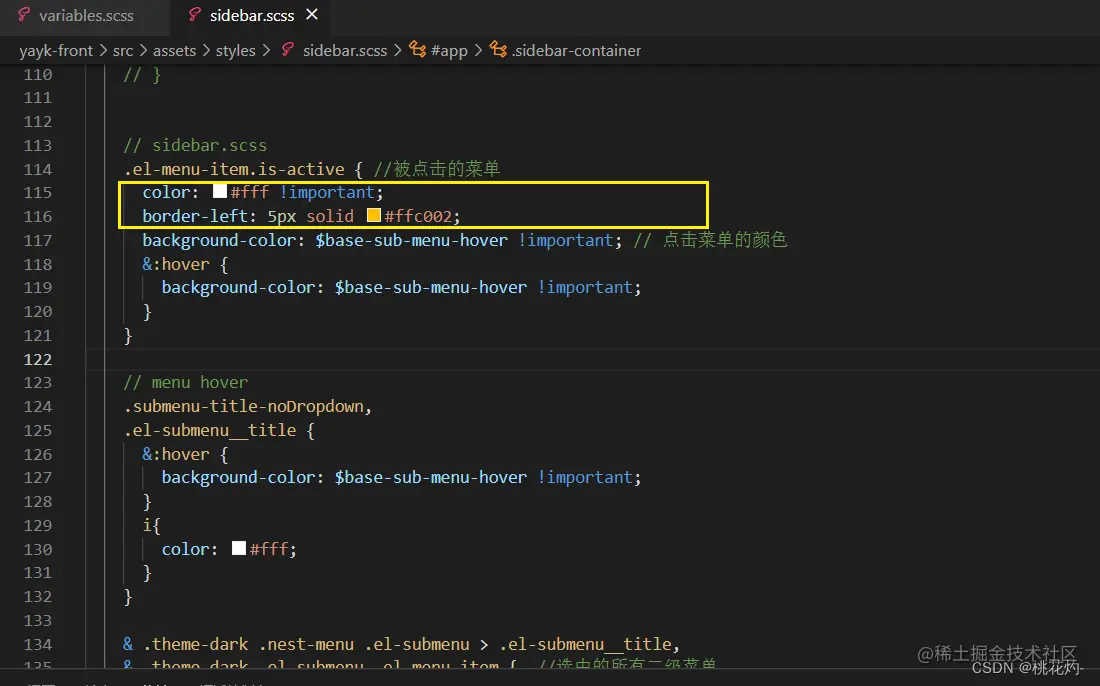Click the // menu hover comment

[x=185, y=382]
